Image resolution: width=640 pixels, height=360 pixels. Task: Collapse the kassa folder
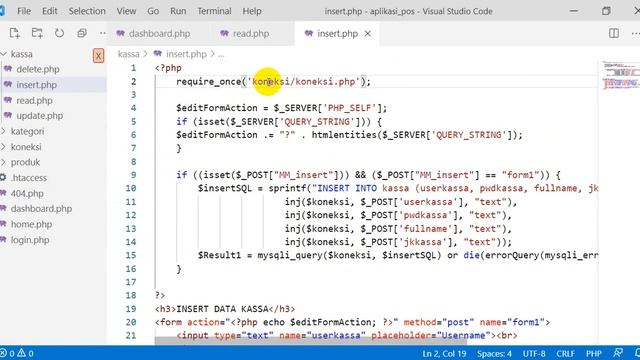click(4, 54)
